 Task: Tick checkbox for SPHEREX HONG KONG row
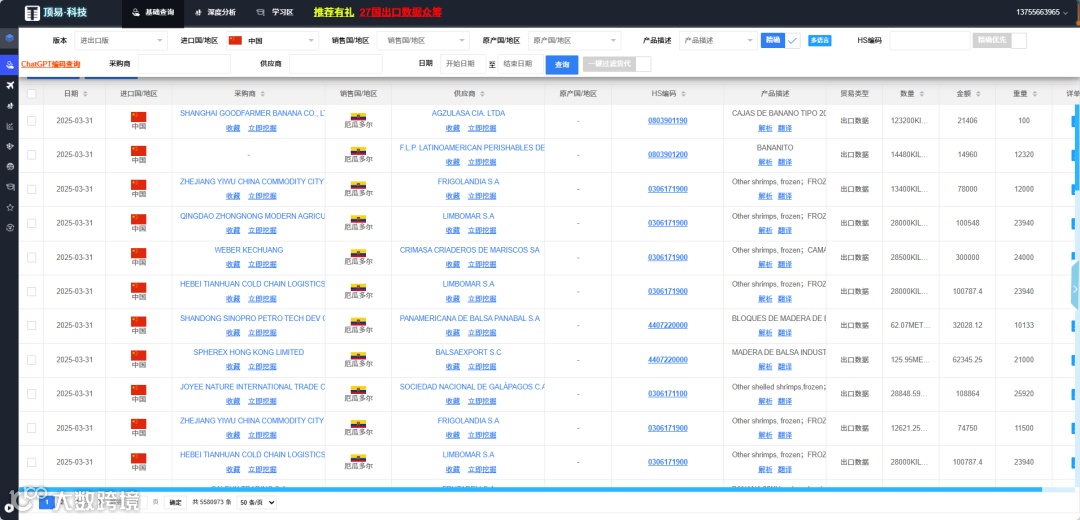tap(32, 360)
